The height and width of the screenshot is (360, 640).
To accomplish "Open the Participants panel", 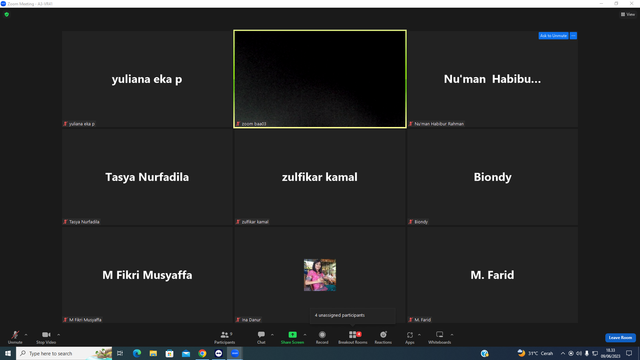I will (x=224, y=338).
